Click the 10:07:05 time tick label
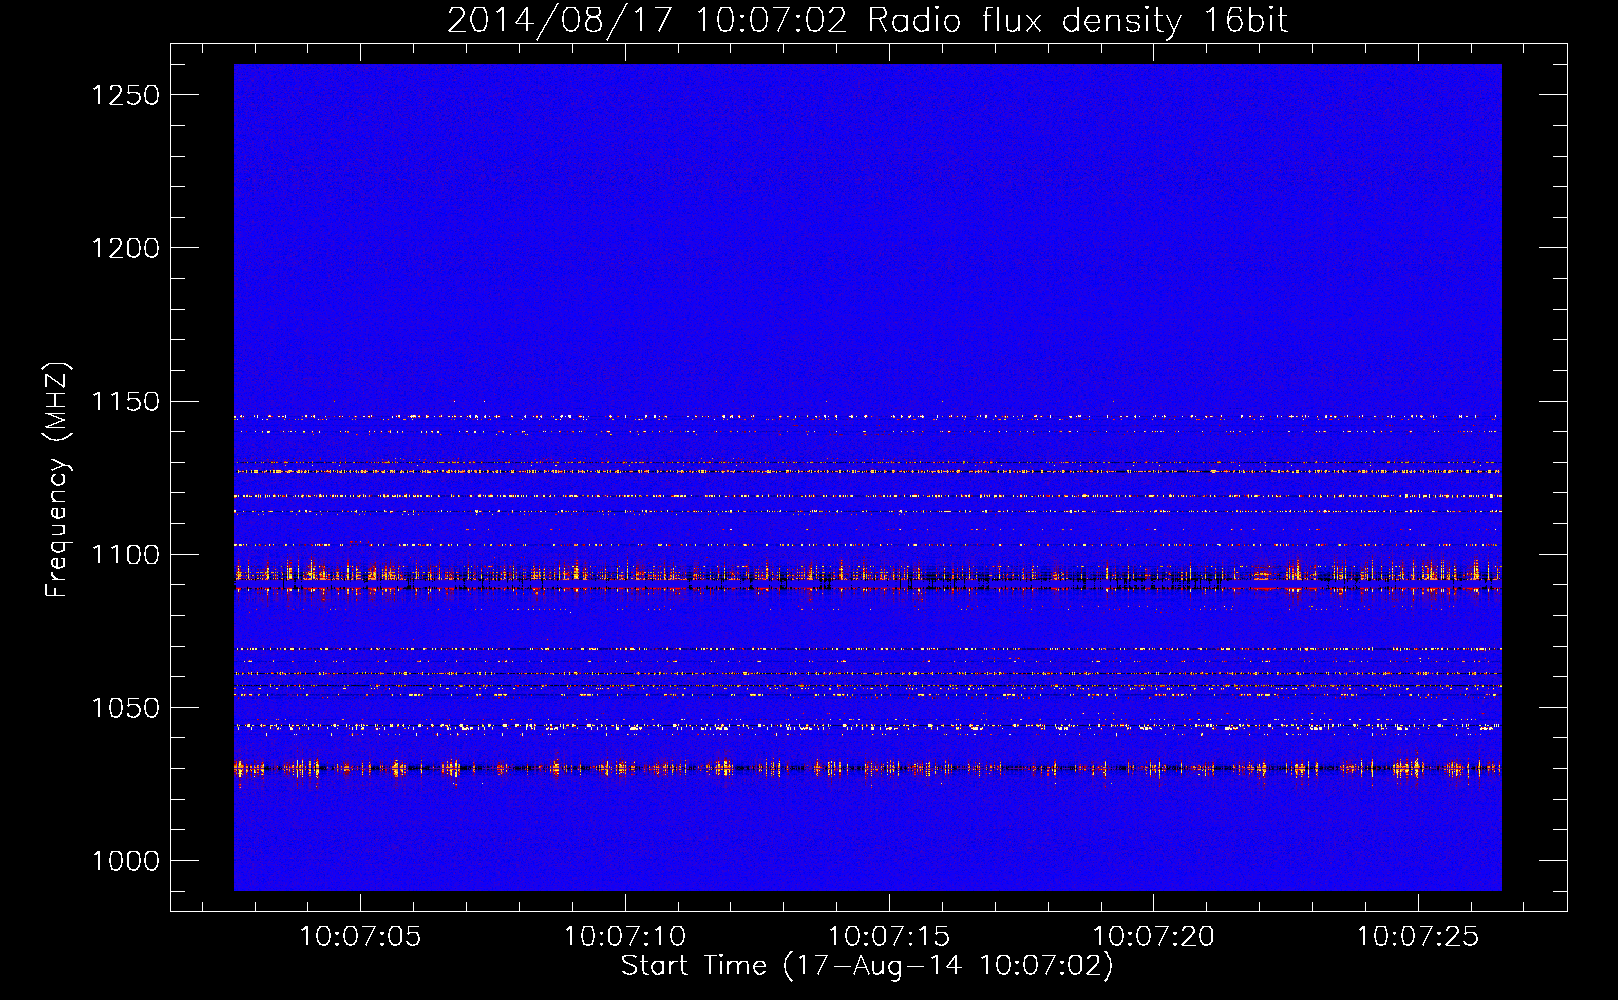This screenshot has width=1618, height=1000. click(x=361, y=937)
